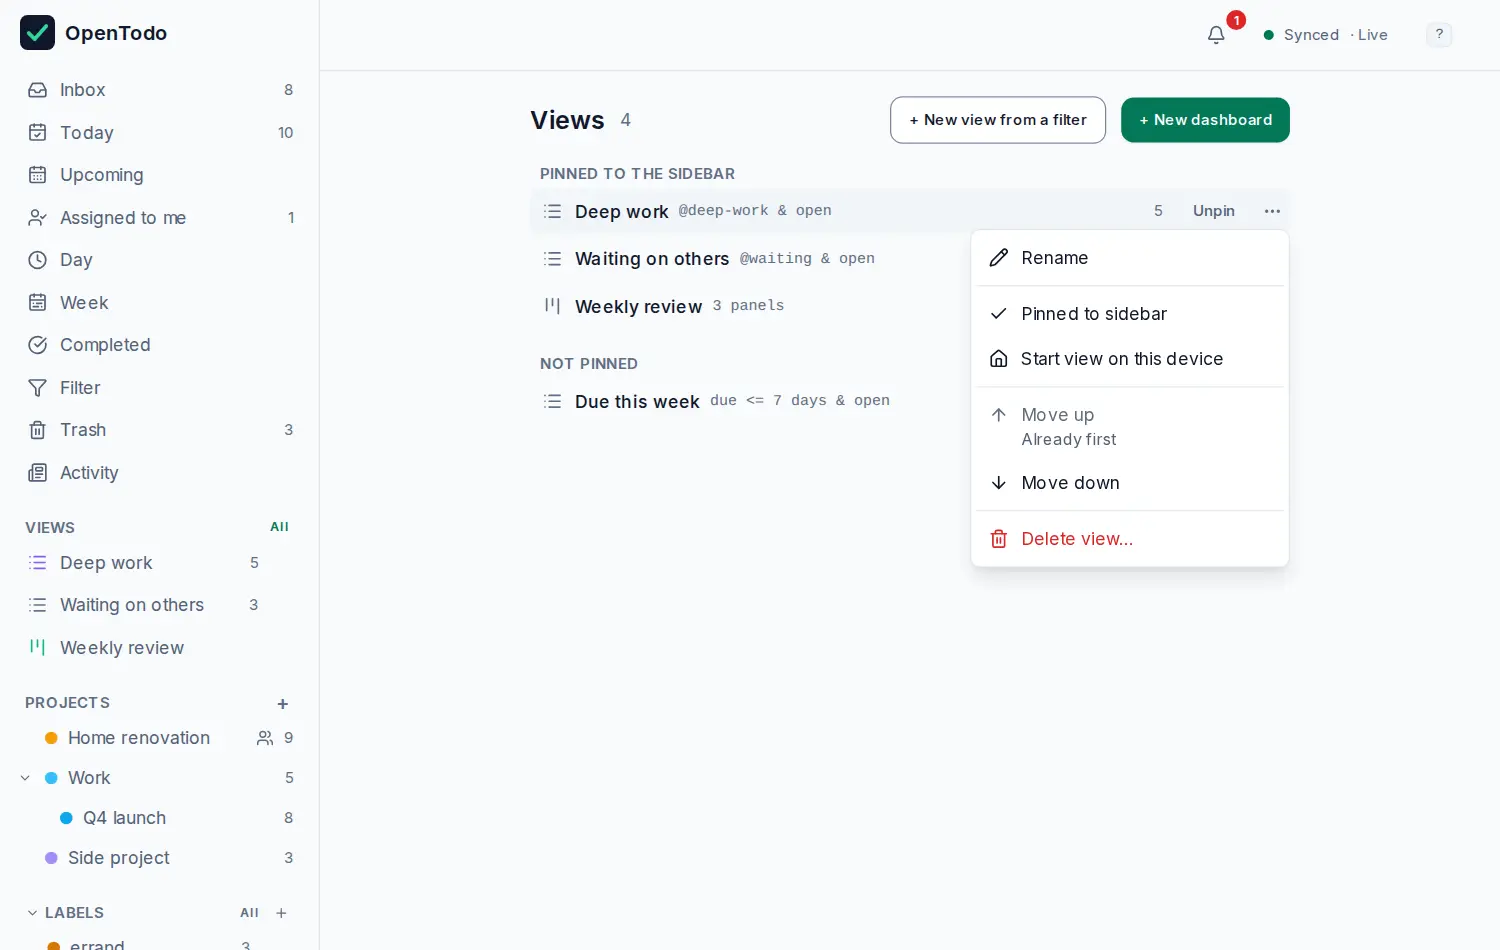Screen dimensions: 1500x950
Task: Open the Trash
Action: point(160,430)
